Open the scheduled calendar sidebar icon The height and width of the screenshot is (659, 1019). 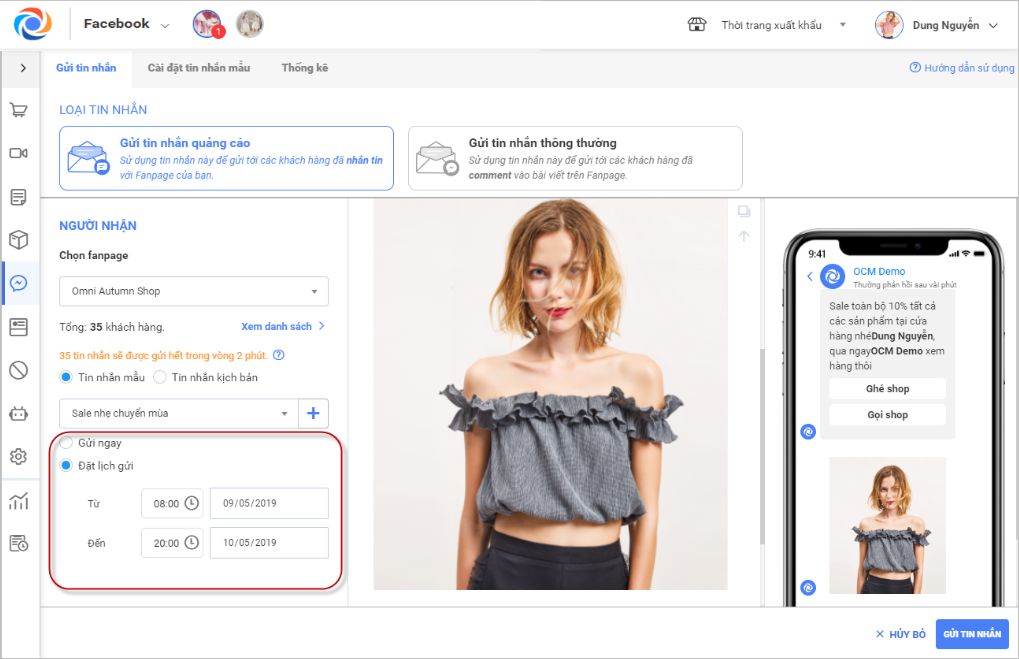(19, 543)
